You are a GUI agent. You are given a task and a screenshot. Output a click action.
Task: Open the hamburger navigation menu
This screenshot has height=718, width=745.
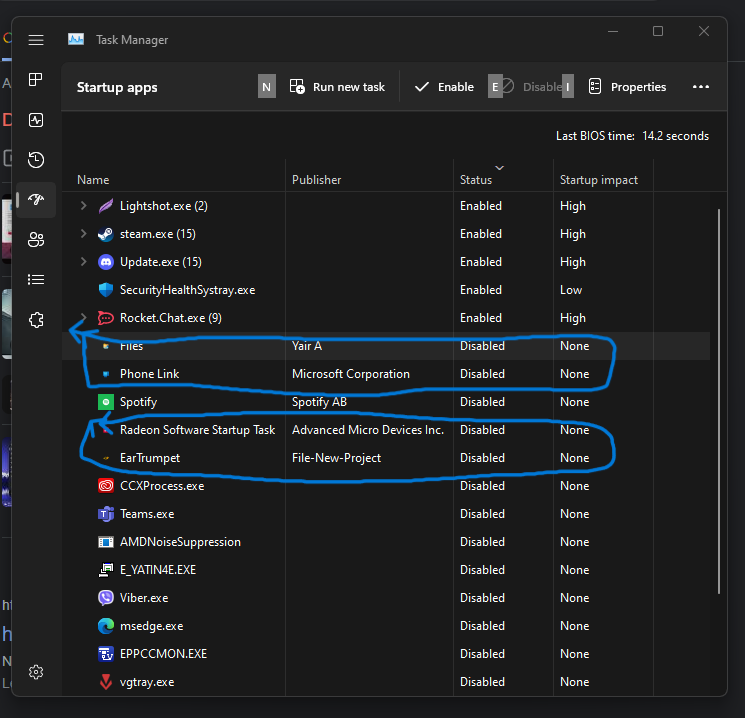point(36,40)
